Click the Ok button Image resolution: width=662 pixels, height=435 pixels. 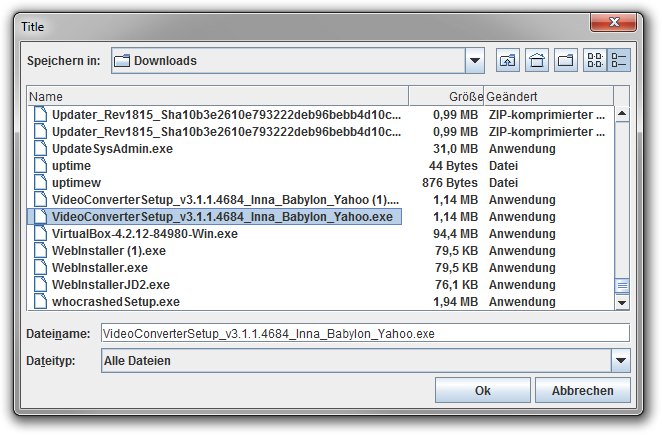[x=483, y=390]
